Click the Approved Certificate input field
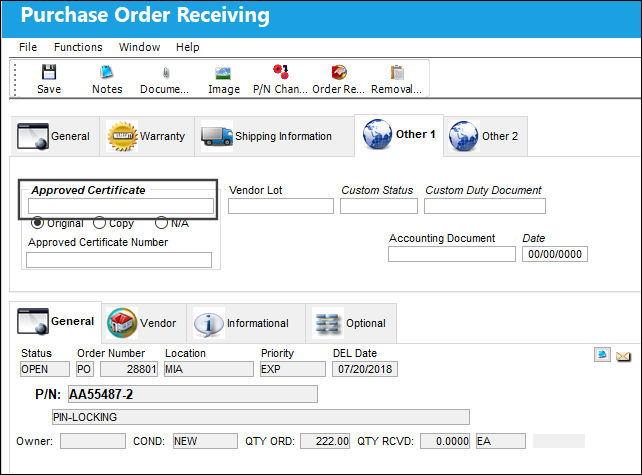 pyautogui.click(x=121, y=206)
